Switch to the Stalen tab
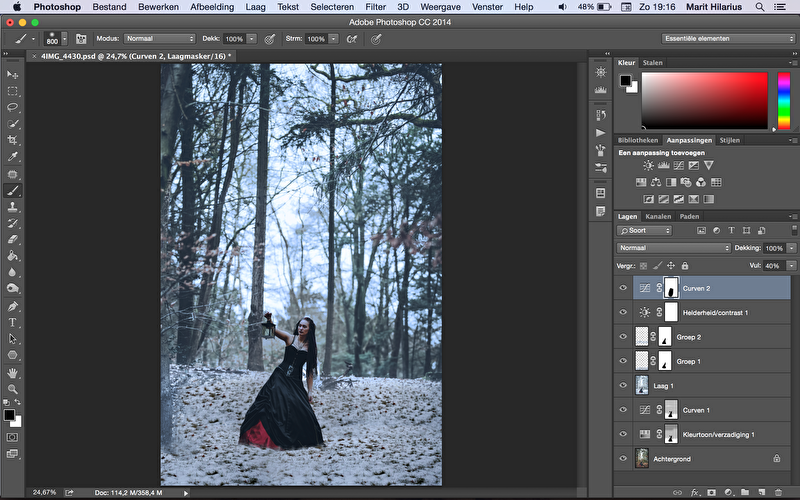The image size is (800, 500). click(653, 63)
